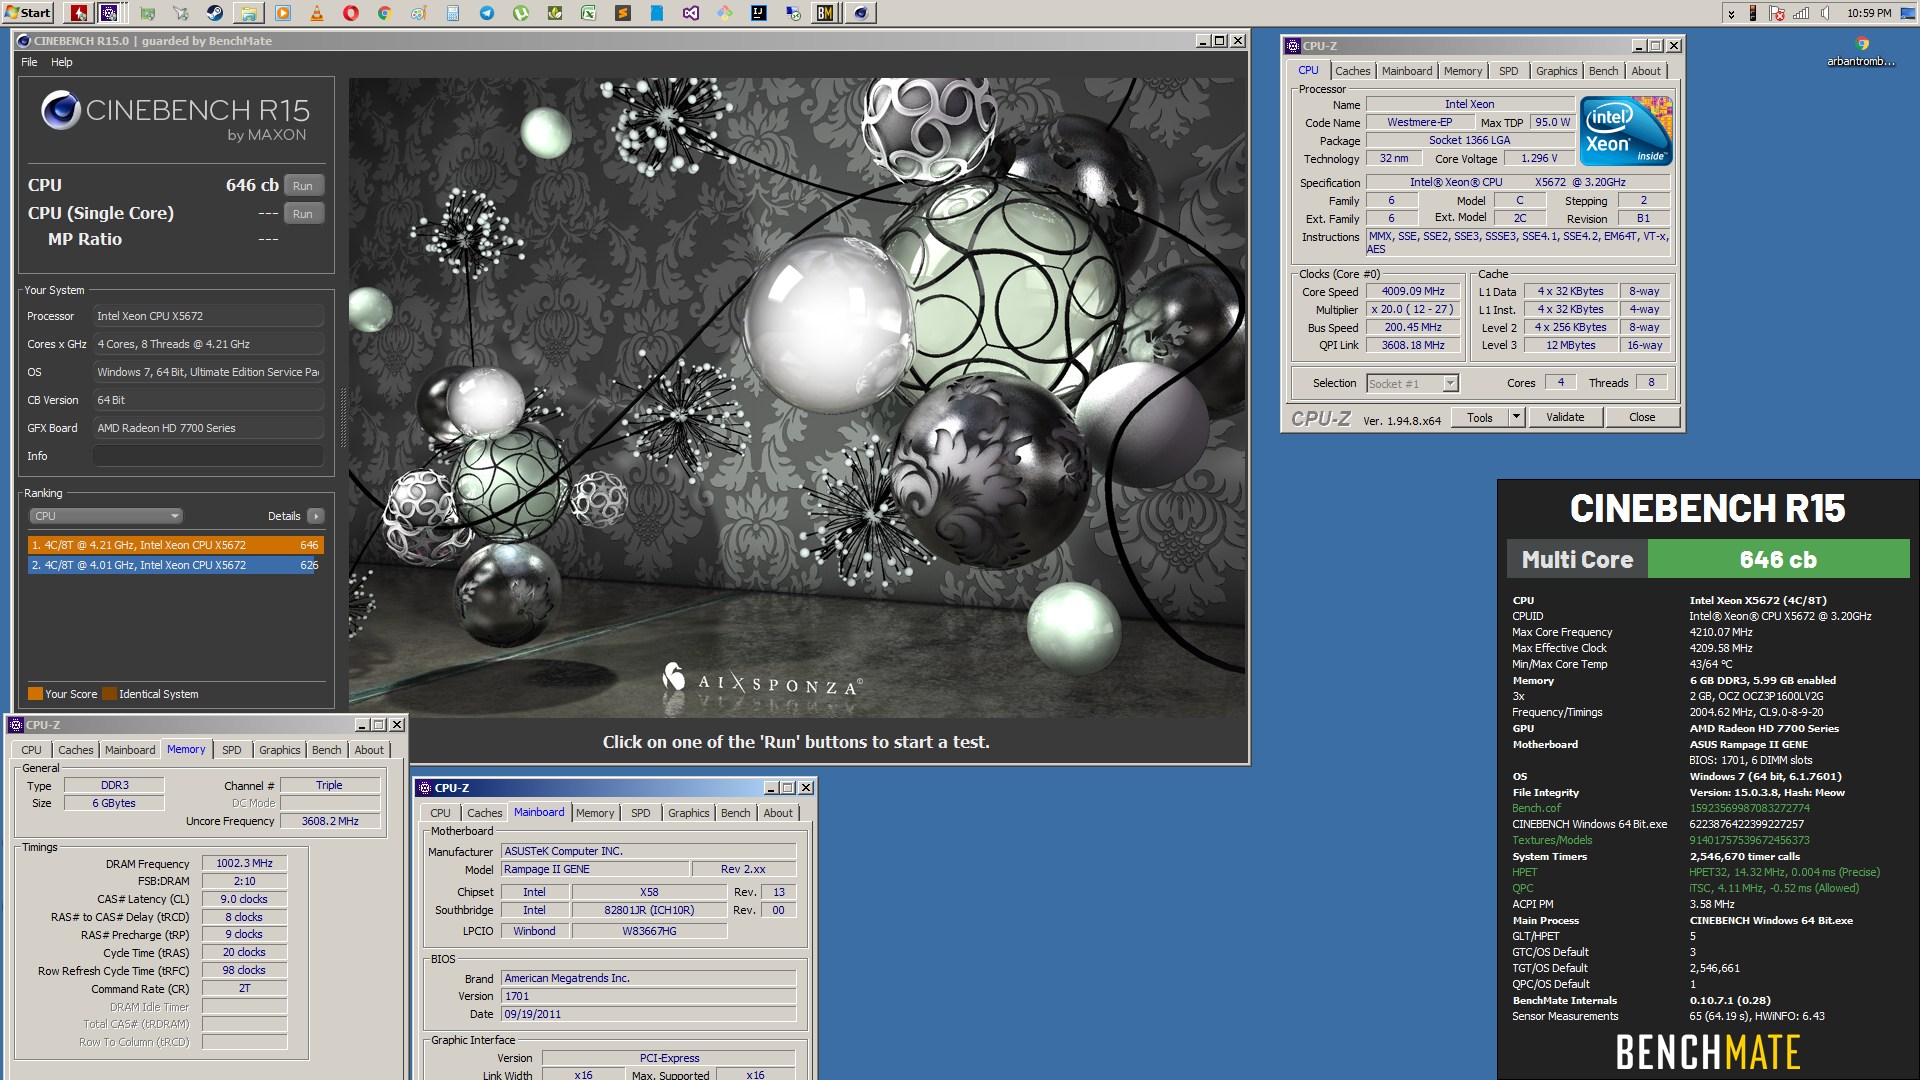Launch Excel from the taskbar
The image size is (1920, 1080).
tap(589, 13)
